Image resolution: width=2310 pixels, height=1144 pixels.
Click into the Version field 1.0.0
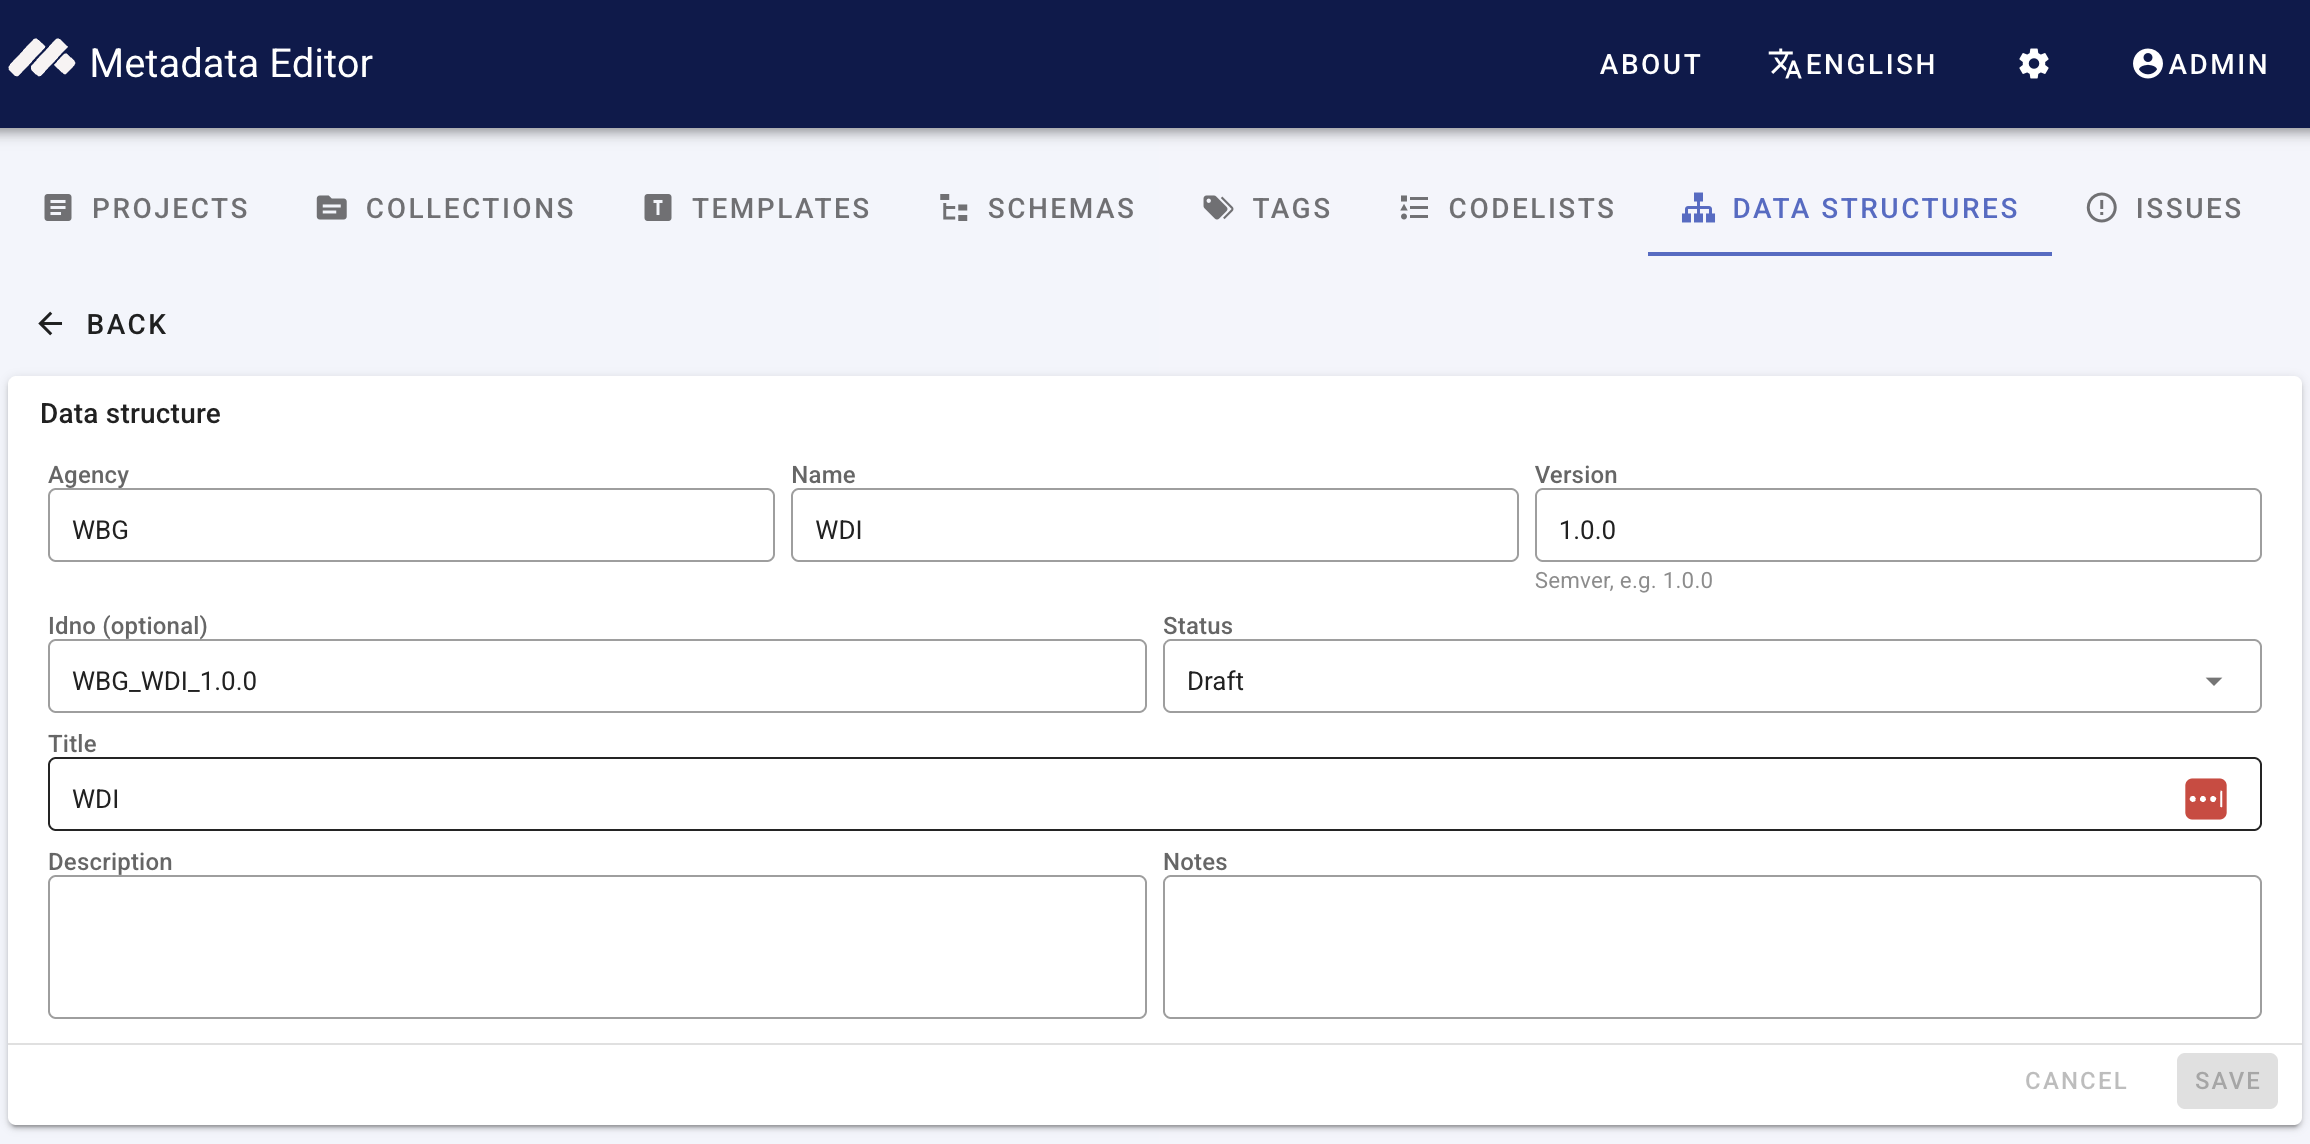(1898, 525)
